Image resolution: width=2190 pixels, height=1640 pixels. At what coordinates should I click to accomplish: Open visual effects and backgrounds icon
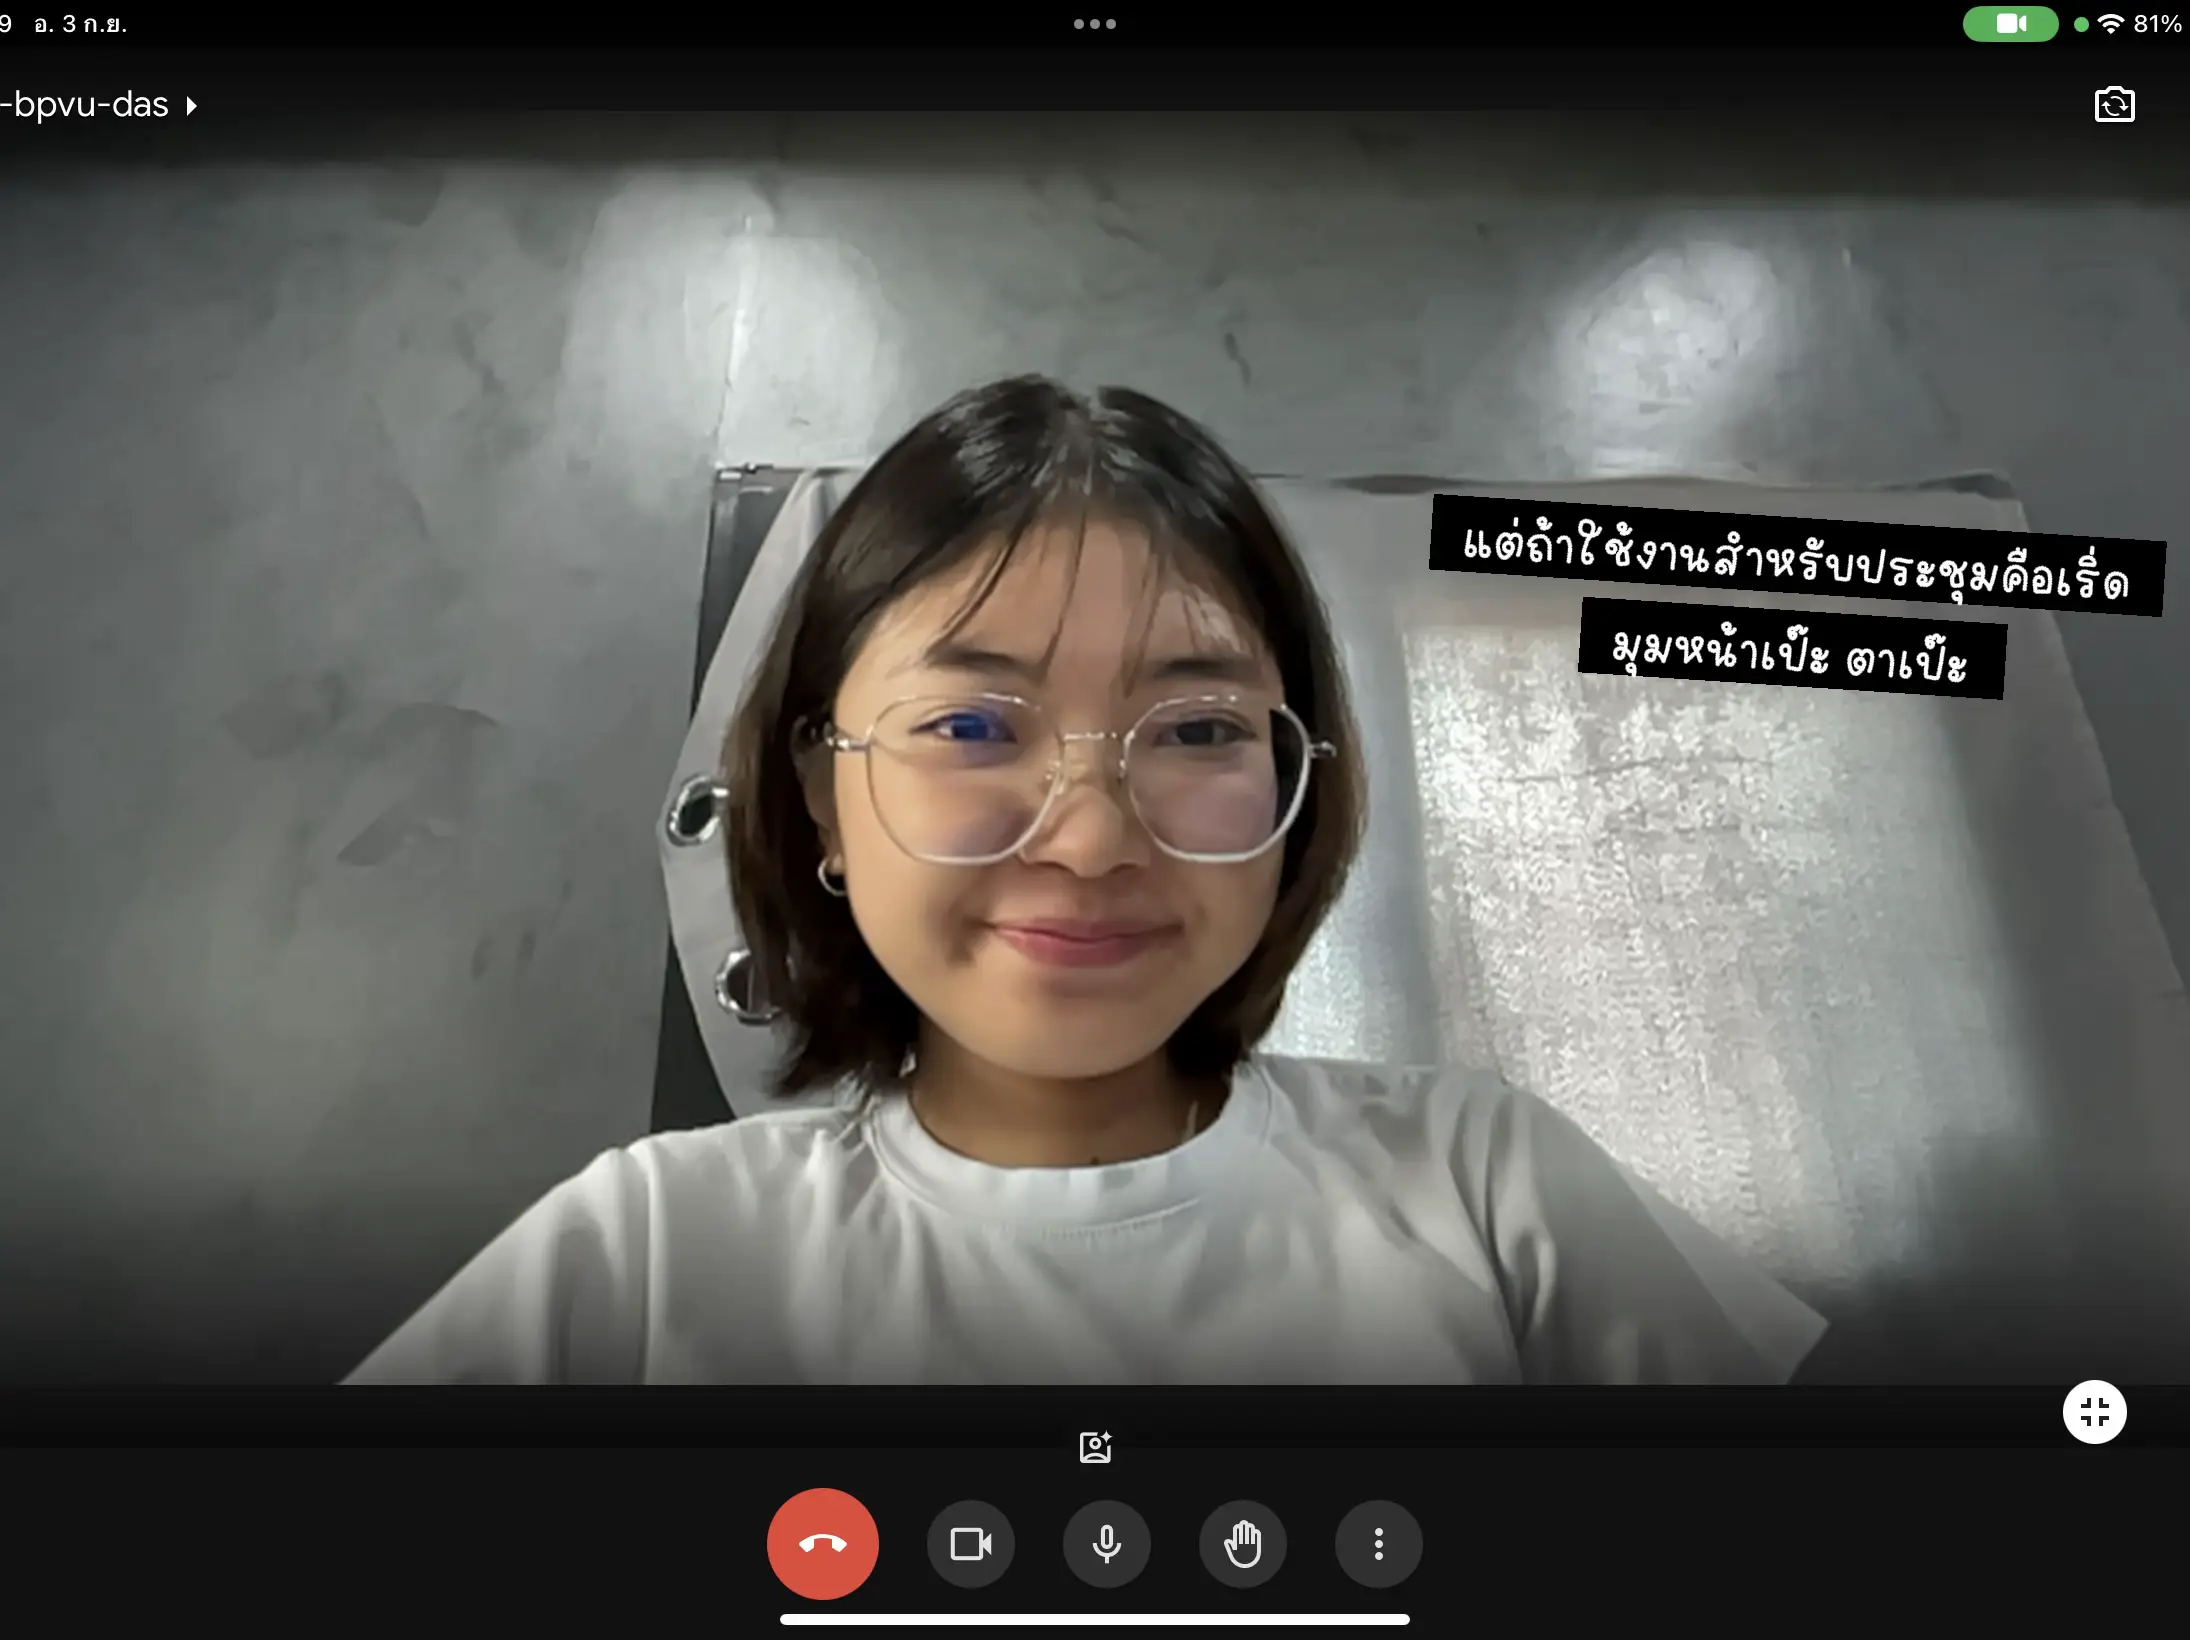point(1095,1446)
